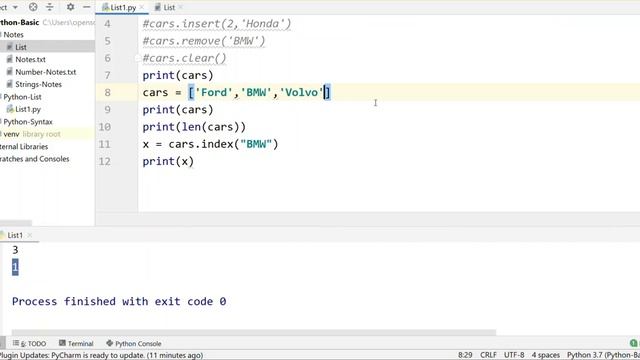The height and width of the screenshot is (360, 640).
Task: Click line number 12 in gutter
Action: 104,161
